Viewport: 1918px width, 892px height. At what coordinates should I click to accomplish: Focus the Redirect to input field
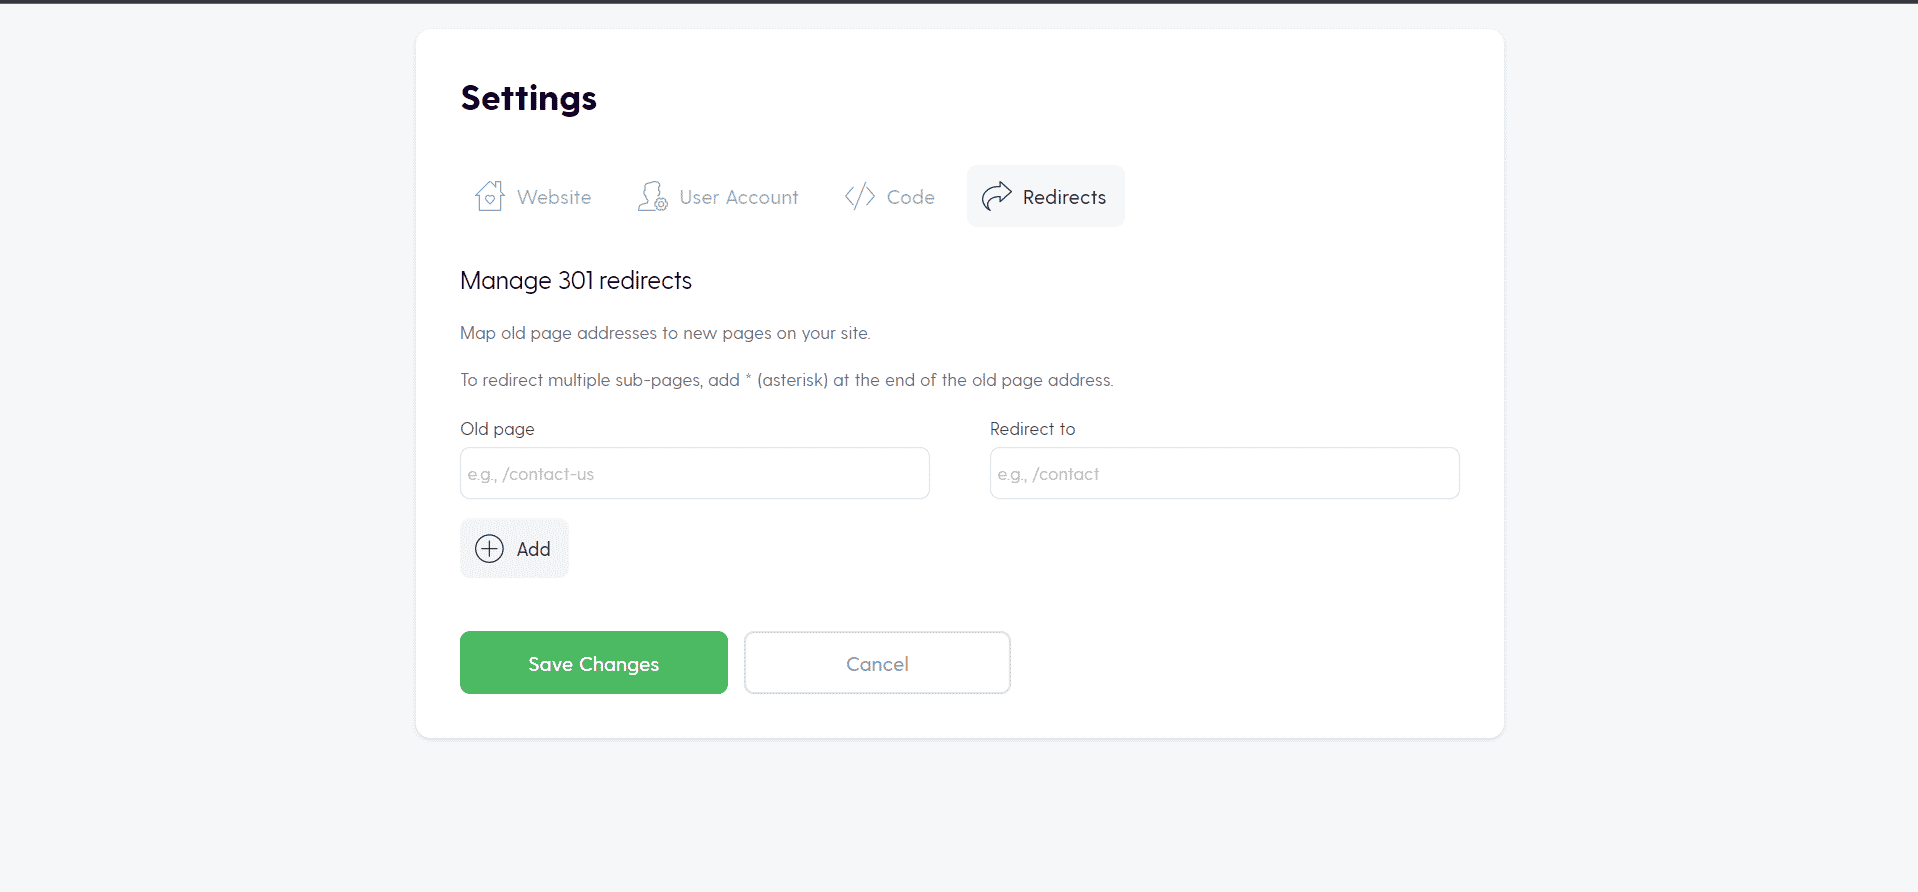1225,473
